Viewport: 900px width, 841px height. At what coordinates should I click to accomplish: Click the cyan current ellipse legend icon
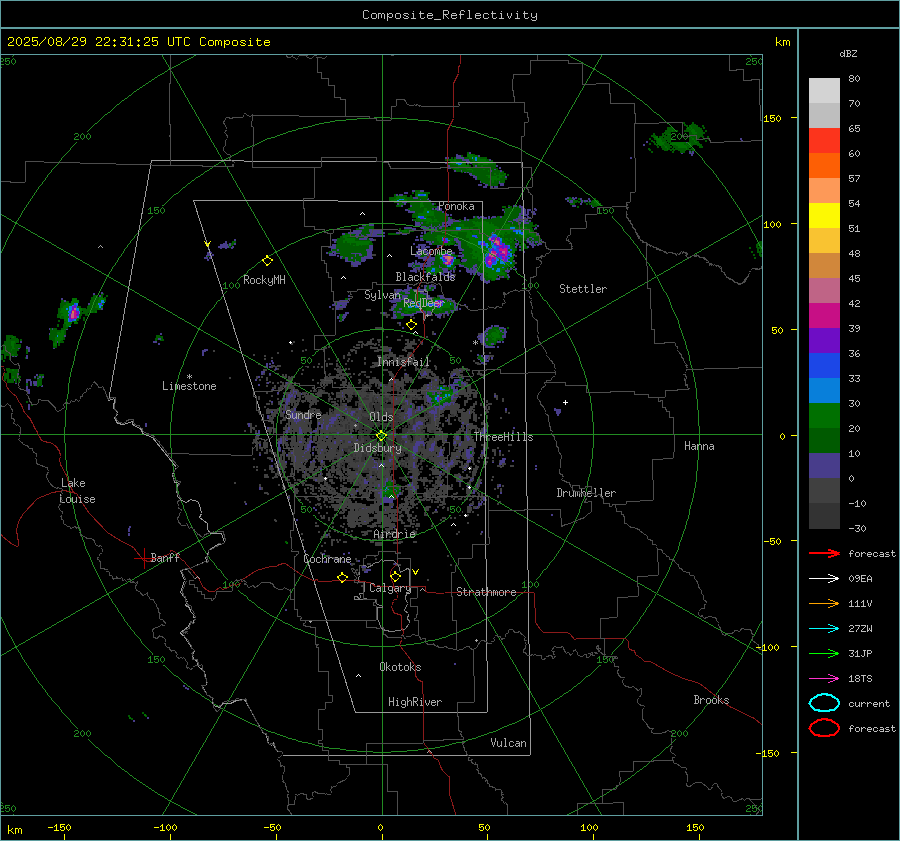point(824,703)
